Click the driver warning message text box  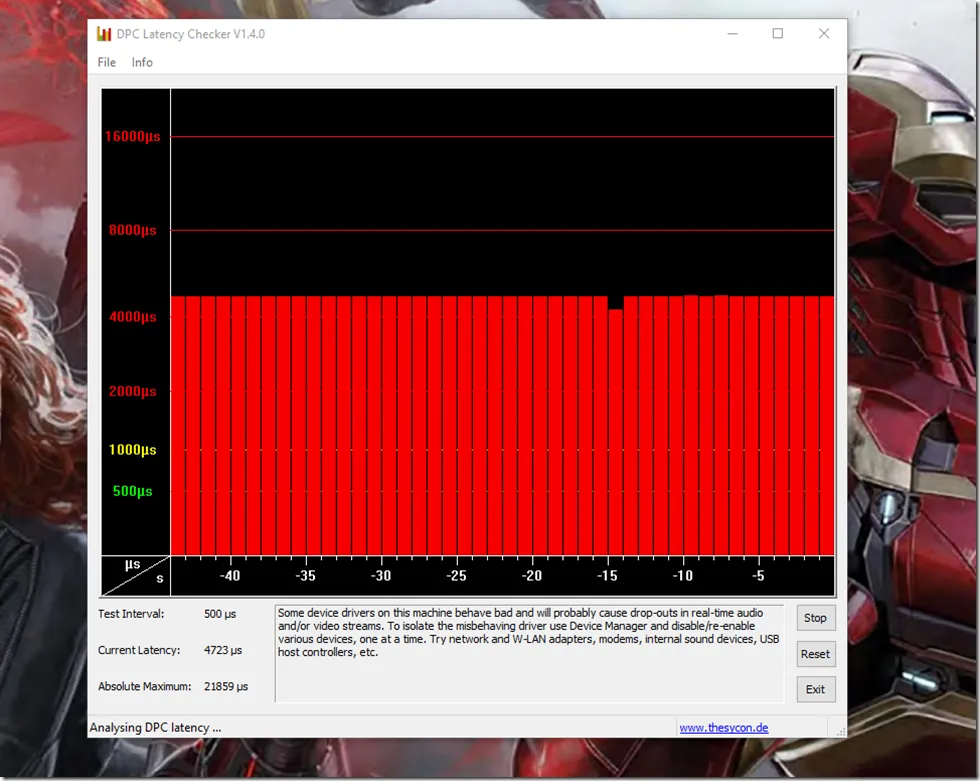click(529, 654)
